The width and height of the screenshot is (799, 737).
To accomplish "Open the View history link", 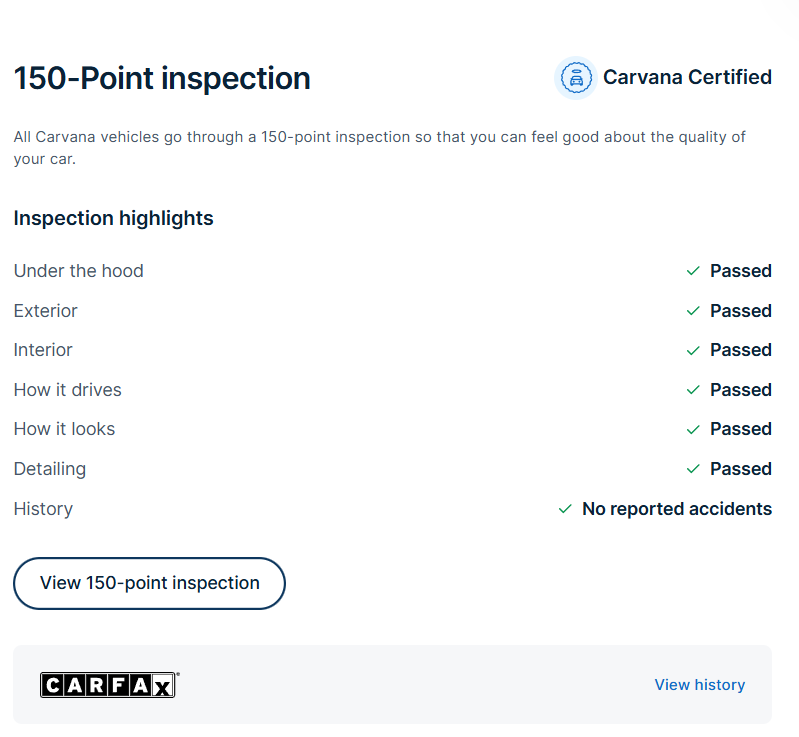I will click(699, 685).
